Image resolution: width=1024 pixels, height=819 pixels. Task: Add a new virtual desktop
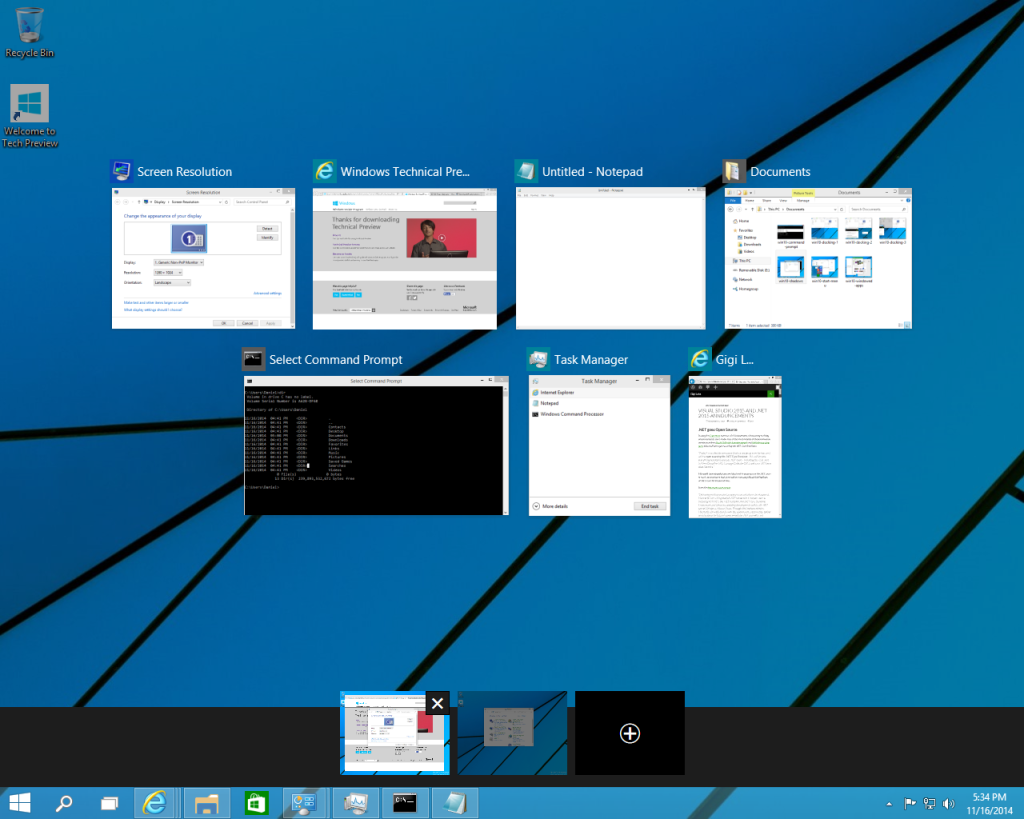click(x=630, y=733)
